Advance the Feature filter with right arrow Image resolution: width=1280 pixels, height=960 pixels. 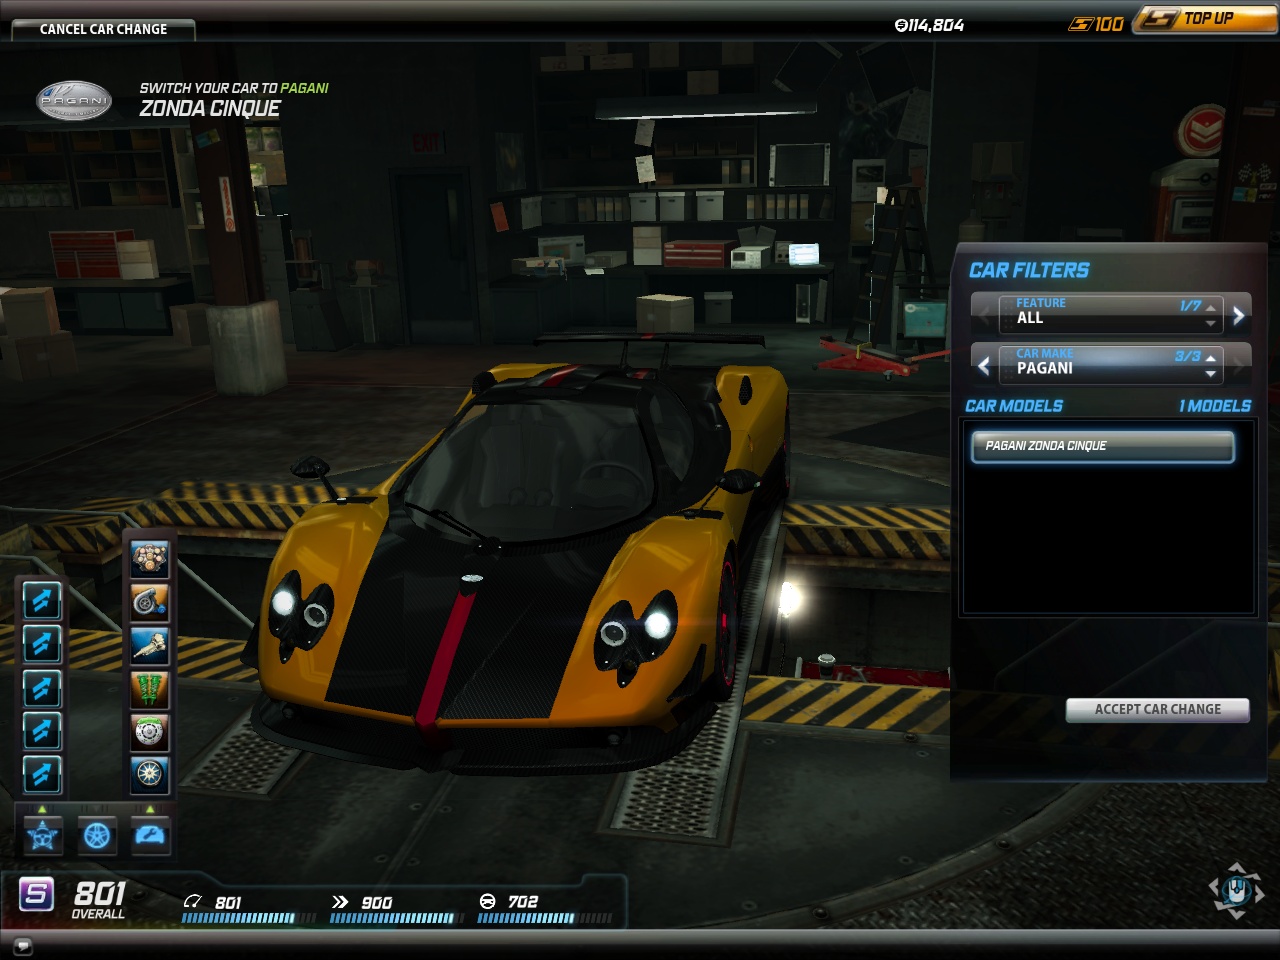pyautogui.click(x=1238, y=315)
